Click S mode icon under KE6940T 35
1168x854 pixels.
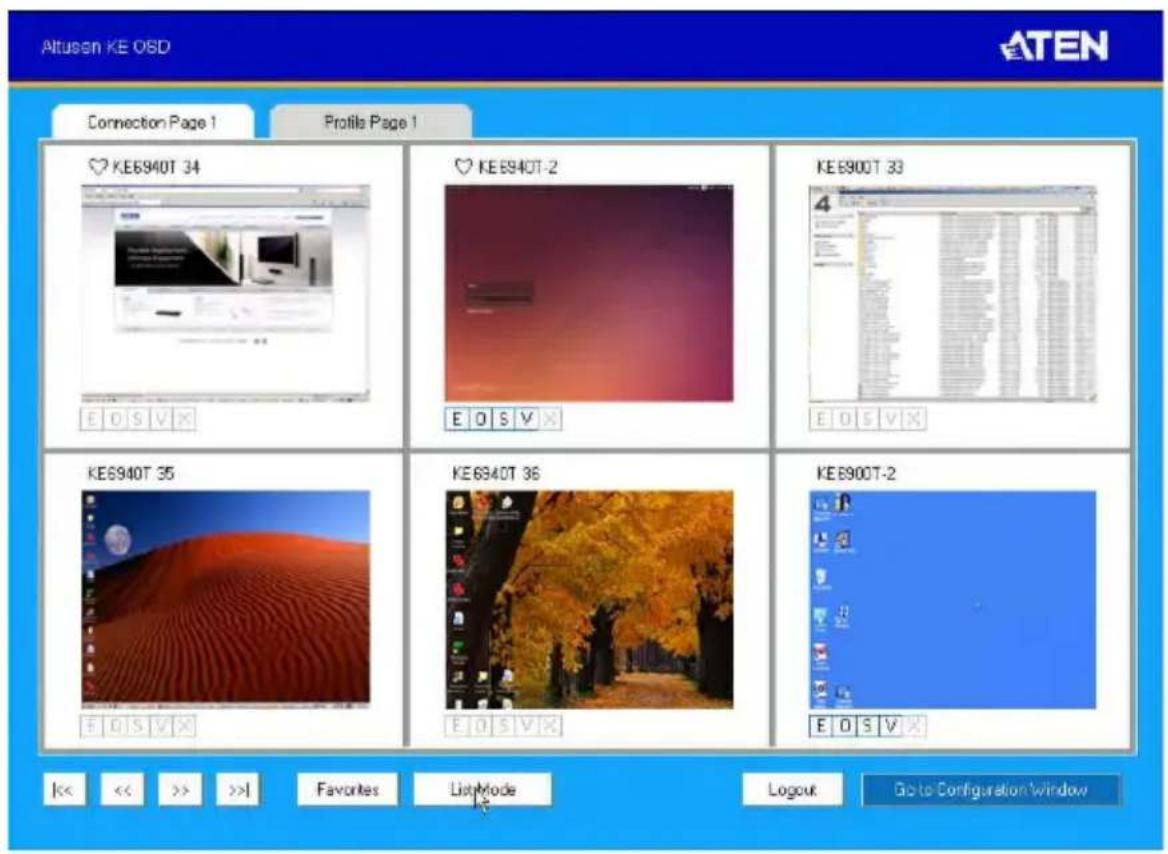[137, 725]
